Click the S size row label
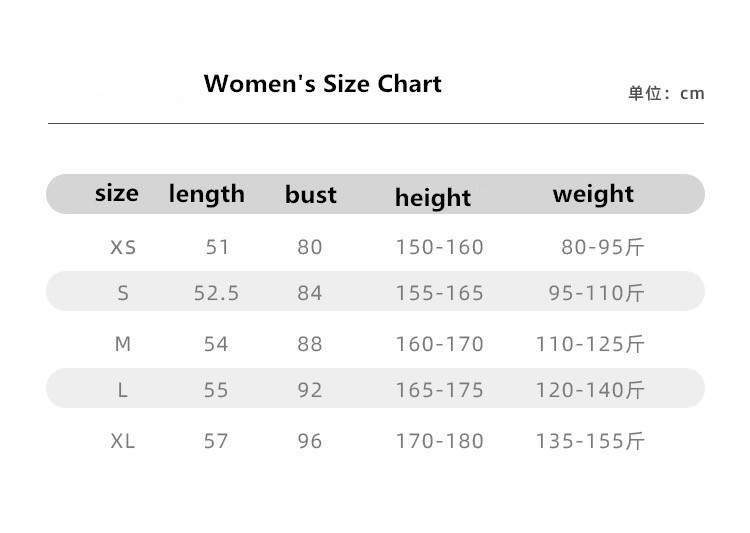 [123, 293]
